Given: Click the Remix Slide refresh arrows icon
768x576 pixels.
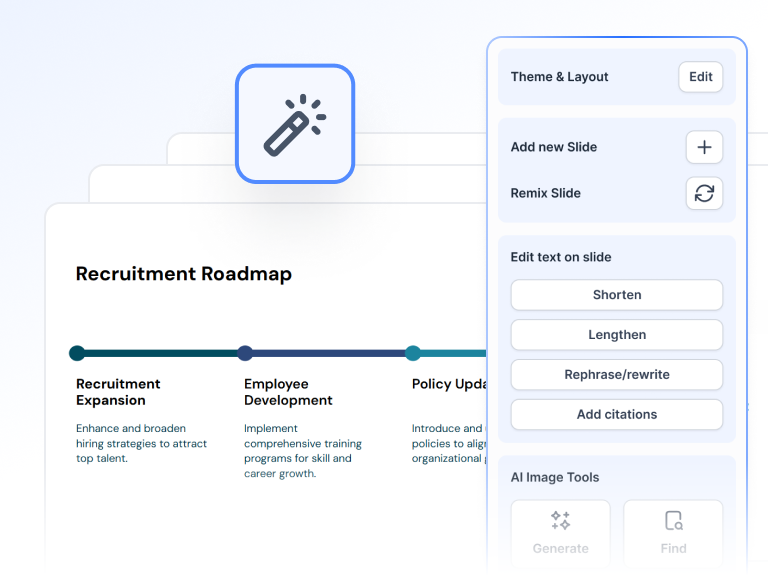Looking at the screenshot, I should pos(704,193).
